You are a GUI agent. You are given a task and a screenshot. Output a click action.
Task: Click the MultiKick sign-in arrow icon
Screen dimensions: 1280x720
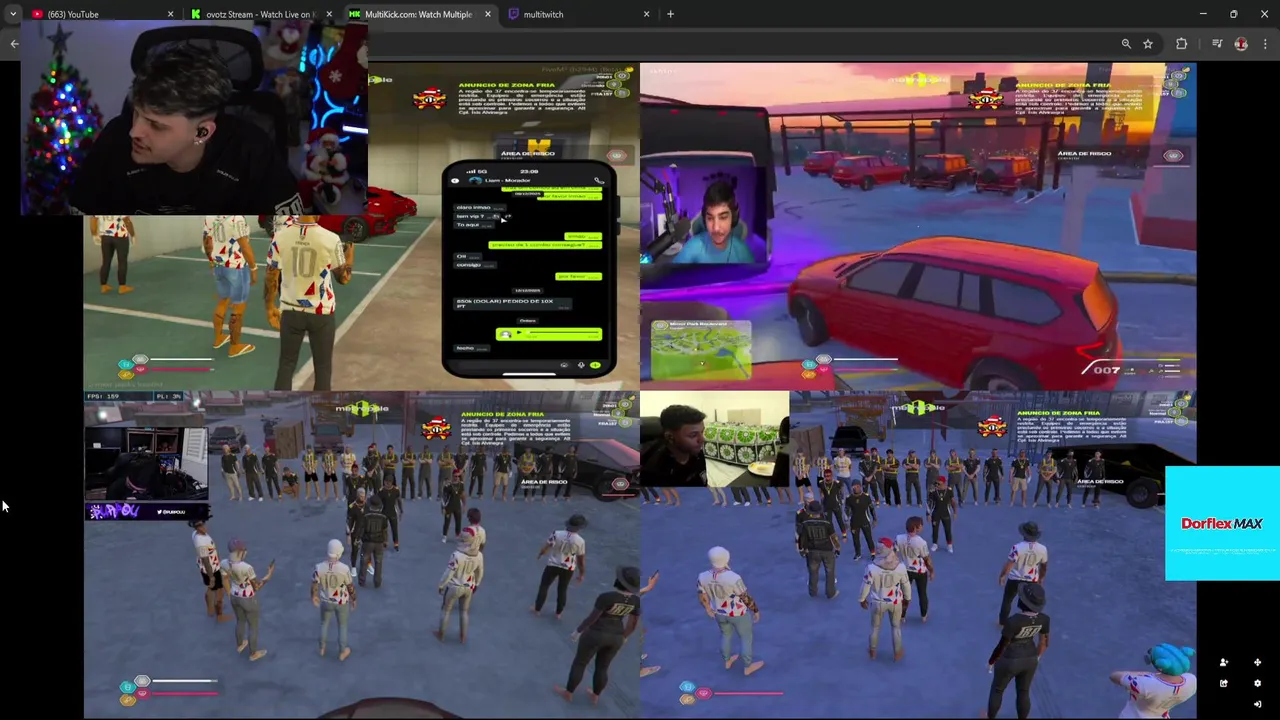coord(1257,704)
